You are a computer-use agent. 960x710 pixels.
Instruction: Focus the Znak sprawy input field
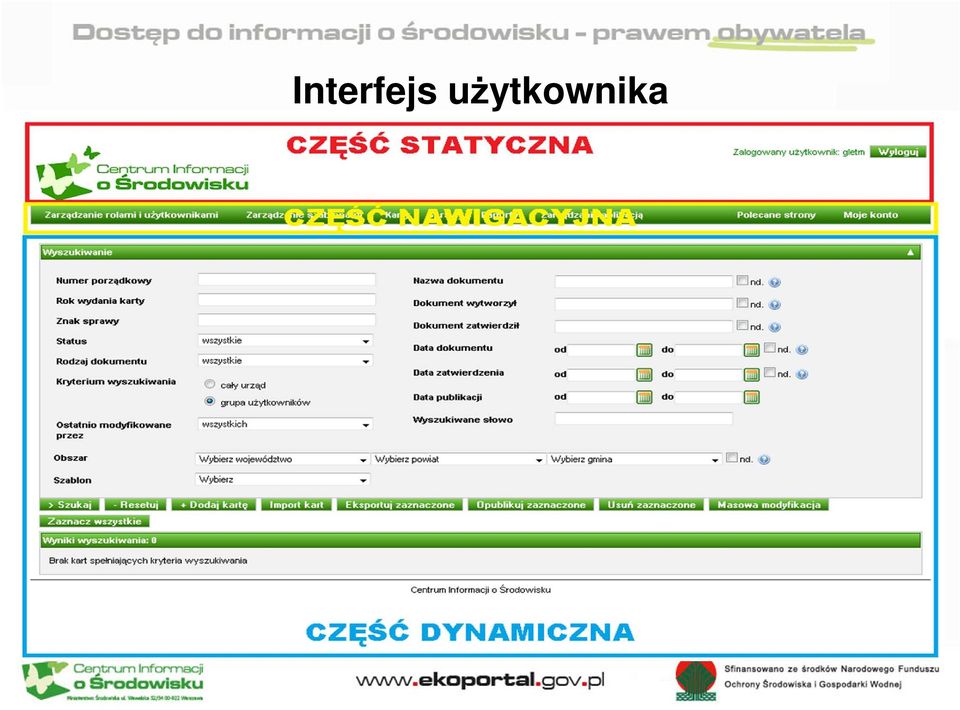287,320
